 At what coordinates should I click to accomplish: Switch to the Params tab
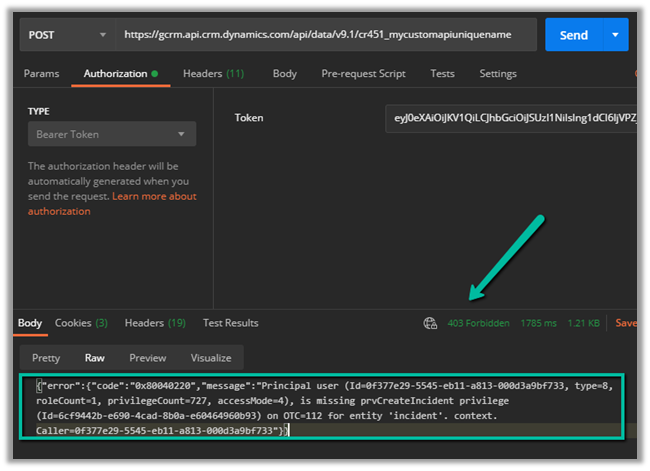click(41, 74)
